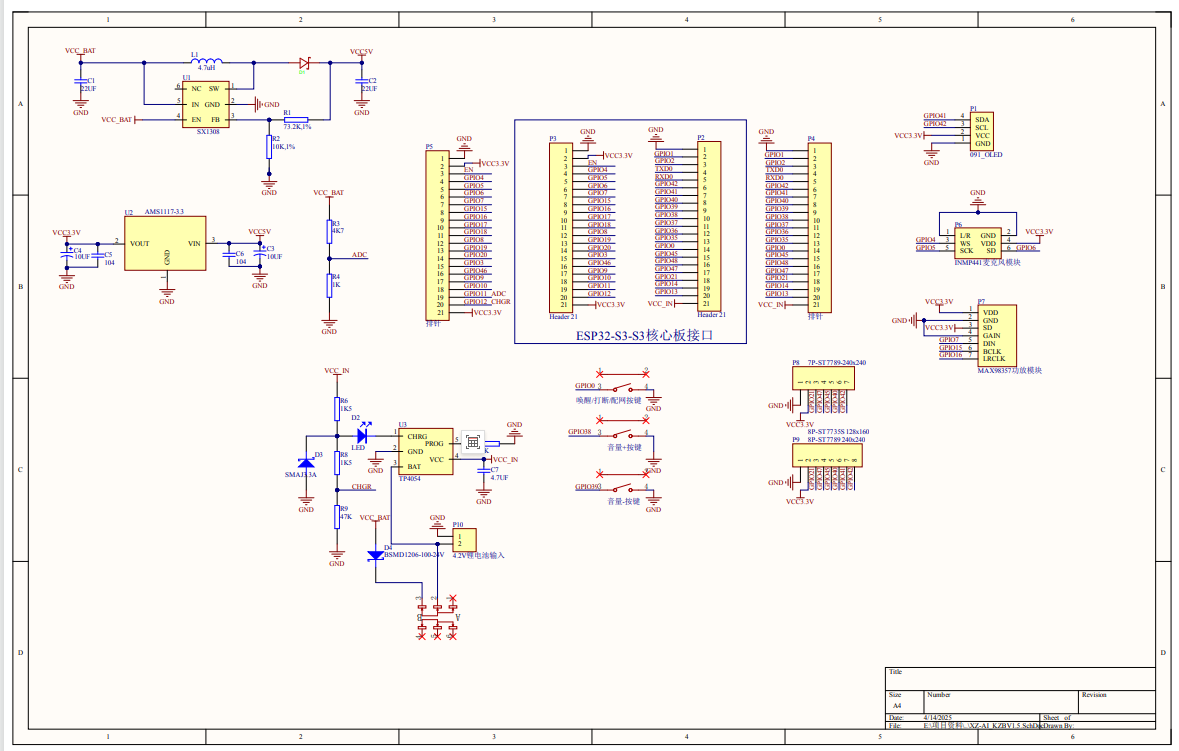Image resolution: width=1179 pixels, height=751 pixels.
Task: Select the blue LED symbol D2
Action: [x=362, y=436]
